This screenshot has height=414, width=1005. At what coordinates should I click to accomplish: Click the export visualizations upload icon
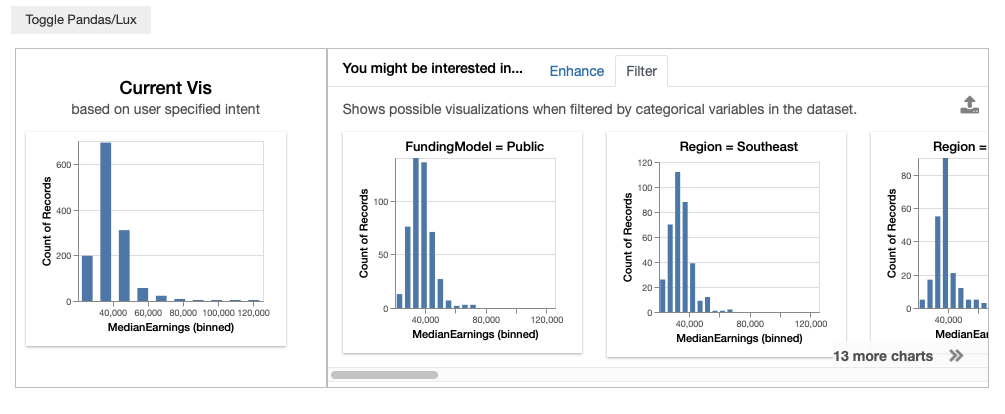[x=969, y=105]
